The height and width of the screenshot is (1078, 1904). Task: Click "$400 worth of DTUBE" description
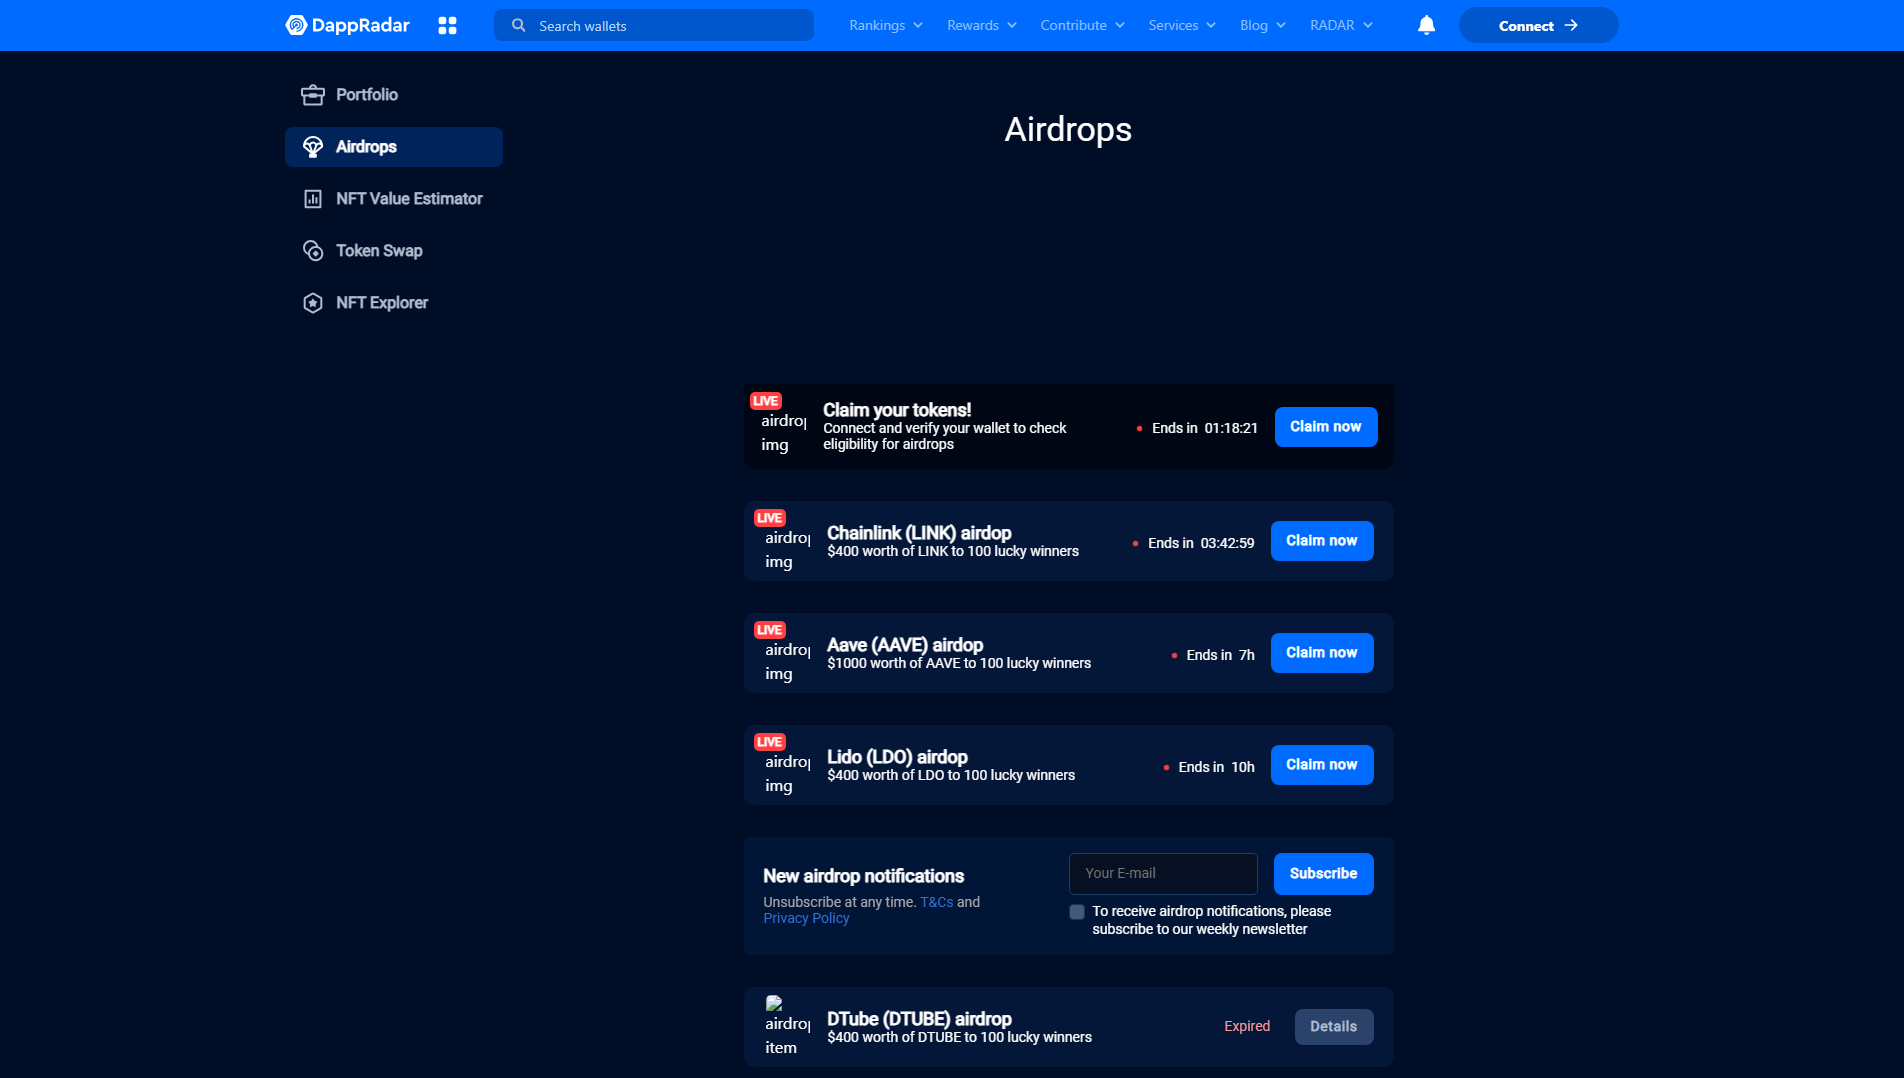959,1037
